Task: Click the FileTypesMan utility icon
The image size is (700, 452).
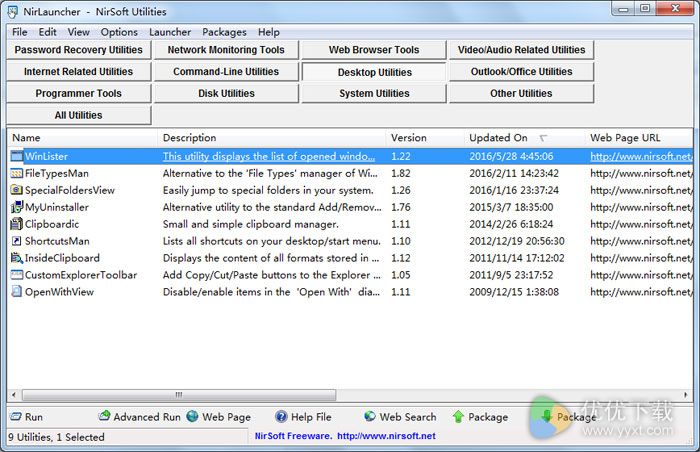Action: click(x=17, y=173)
